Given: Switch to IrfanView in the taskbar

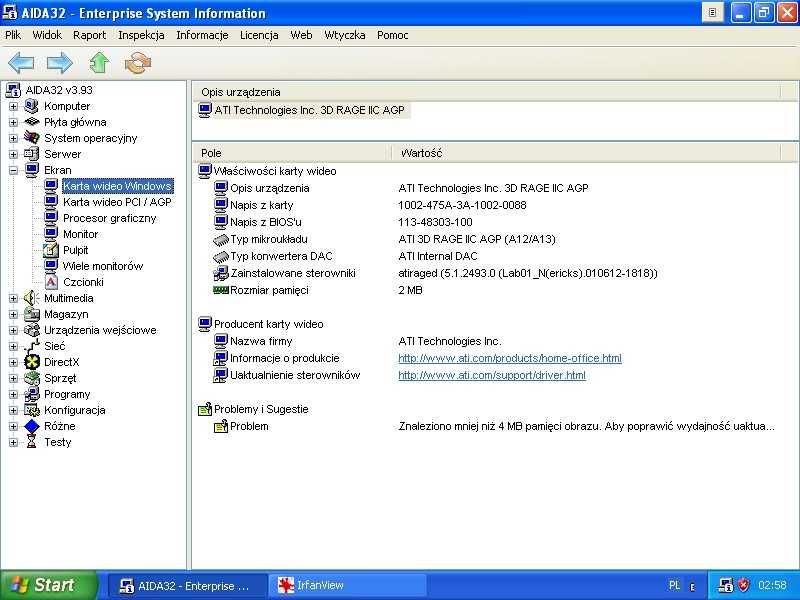Looking at the screenshot, I should point(348,585).
